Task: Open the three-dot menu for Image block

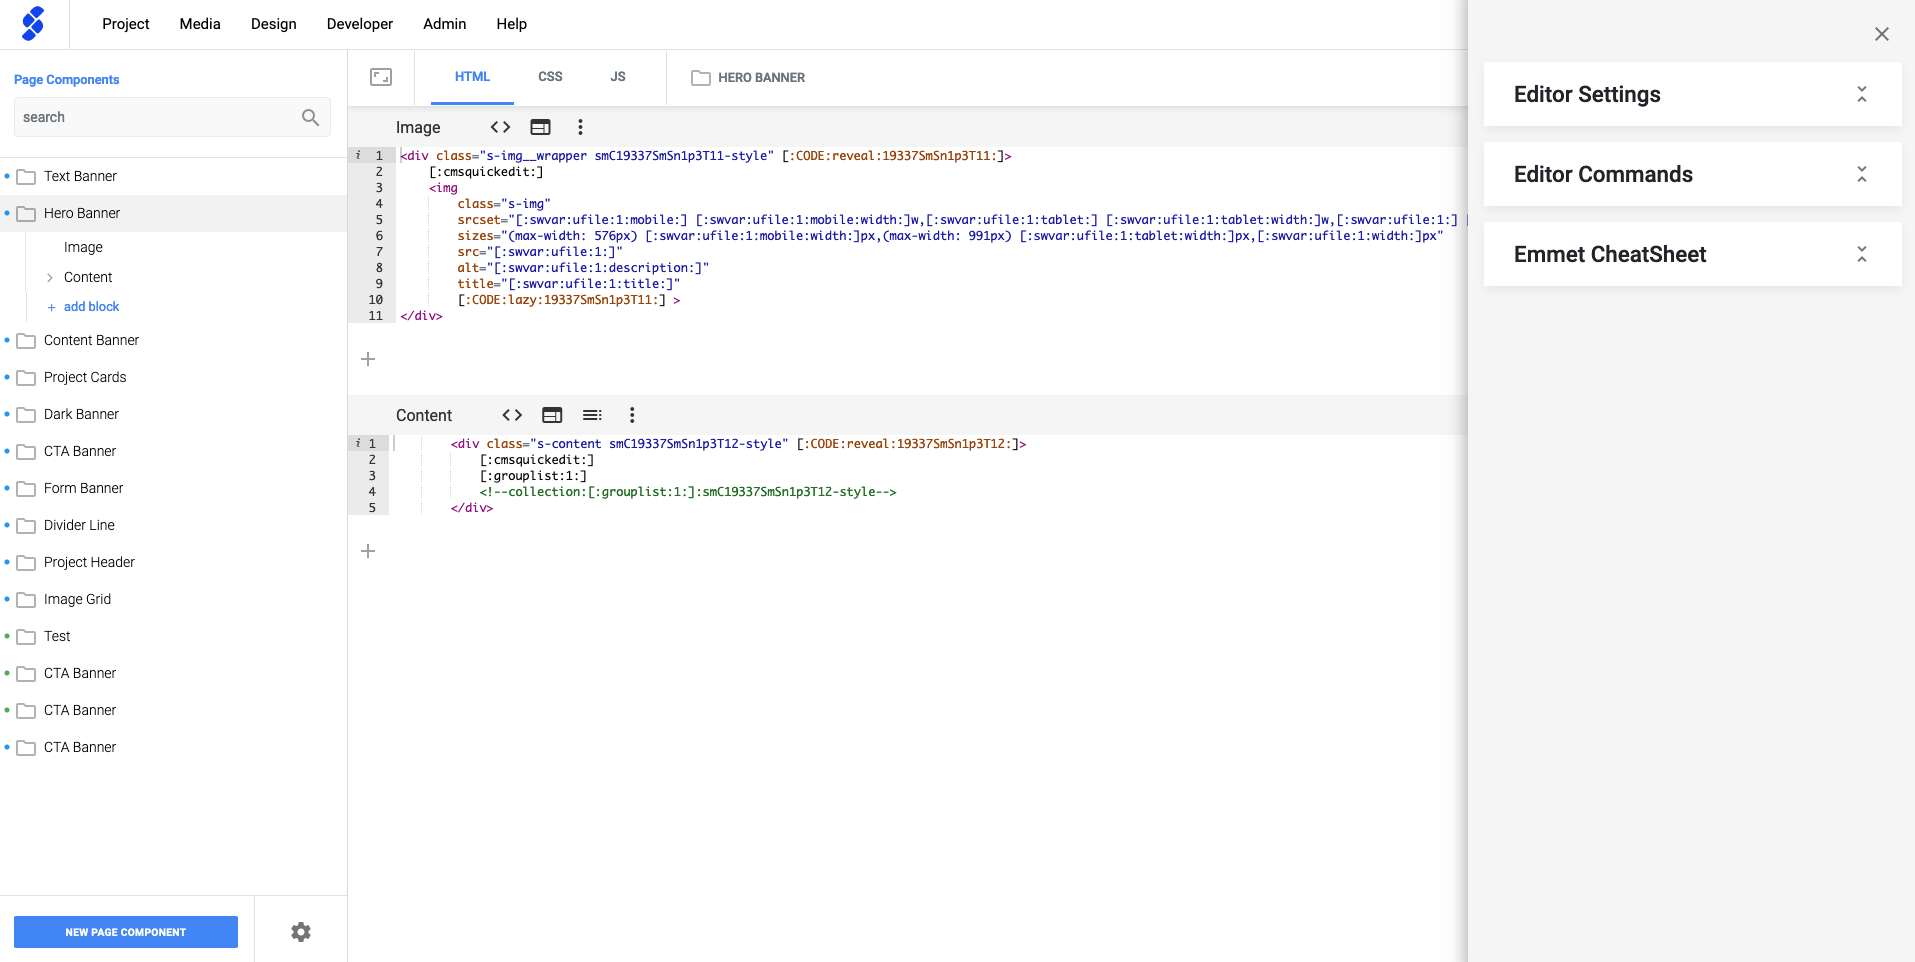Action: tap(580, 127)
